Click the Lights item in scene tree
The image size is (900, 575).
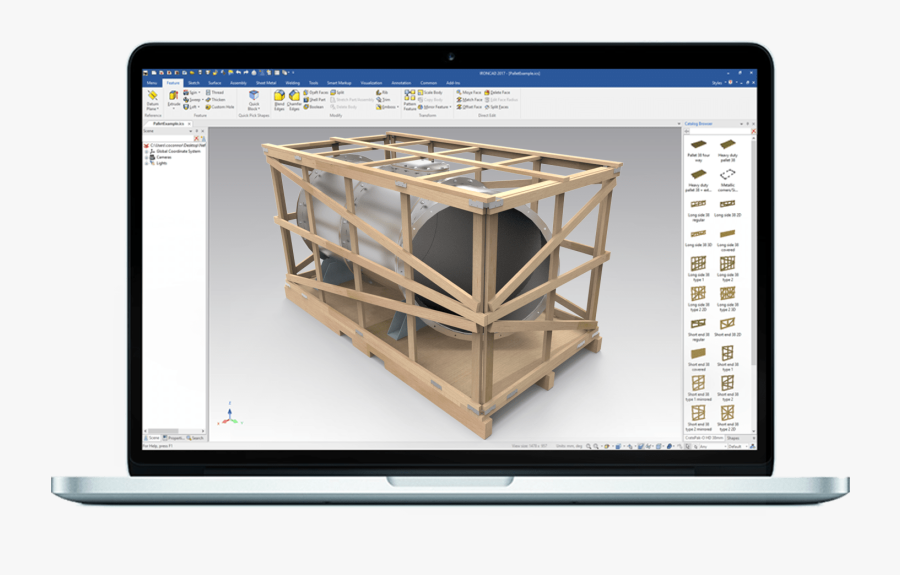tap(161, 163)
